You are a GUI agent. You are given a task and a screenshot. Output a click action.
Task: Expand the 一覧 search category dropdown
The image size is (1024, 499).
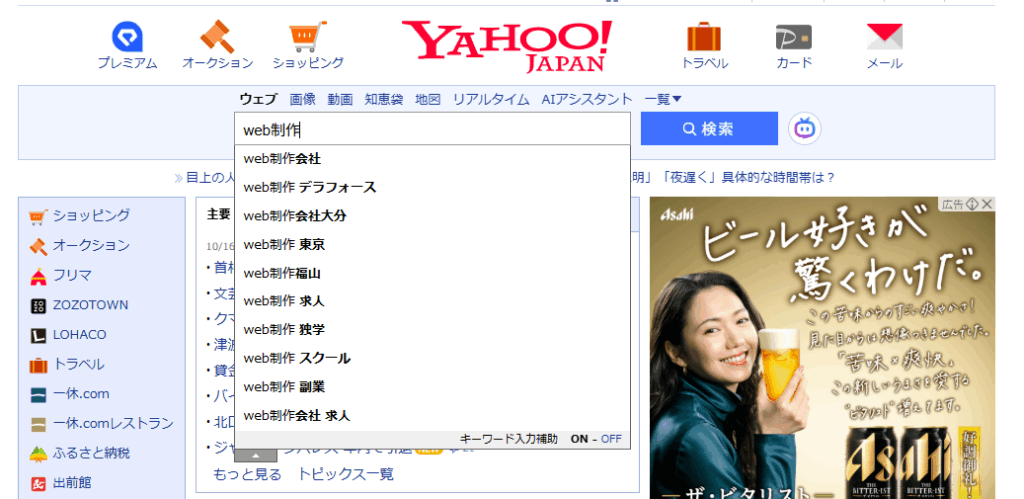pyautogui.click(x=663, y=99)
